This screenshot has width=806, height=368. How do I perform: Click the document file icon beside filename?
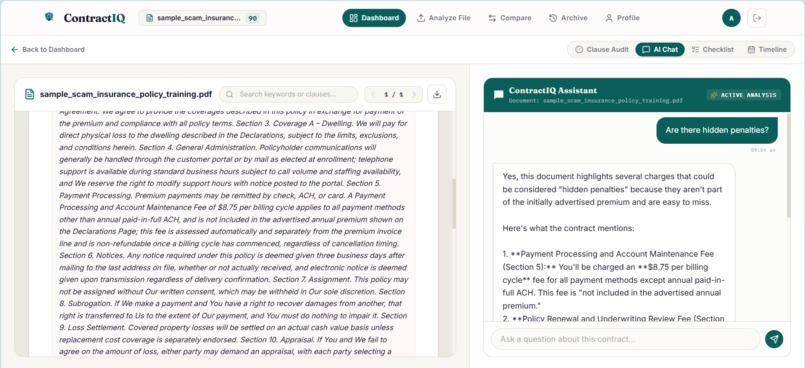[x=30, y=94]
